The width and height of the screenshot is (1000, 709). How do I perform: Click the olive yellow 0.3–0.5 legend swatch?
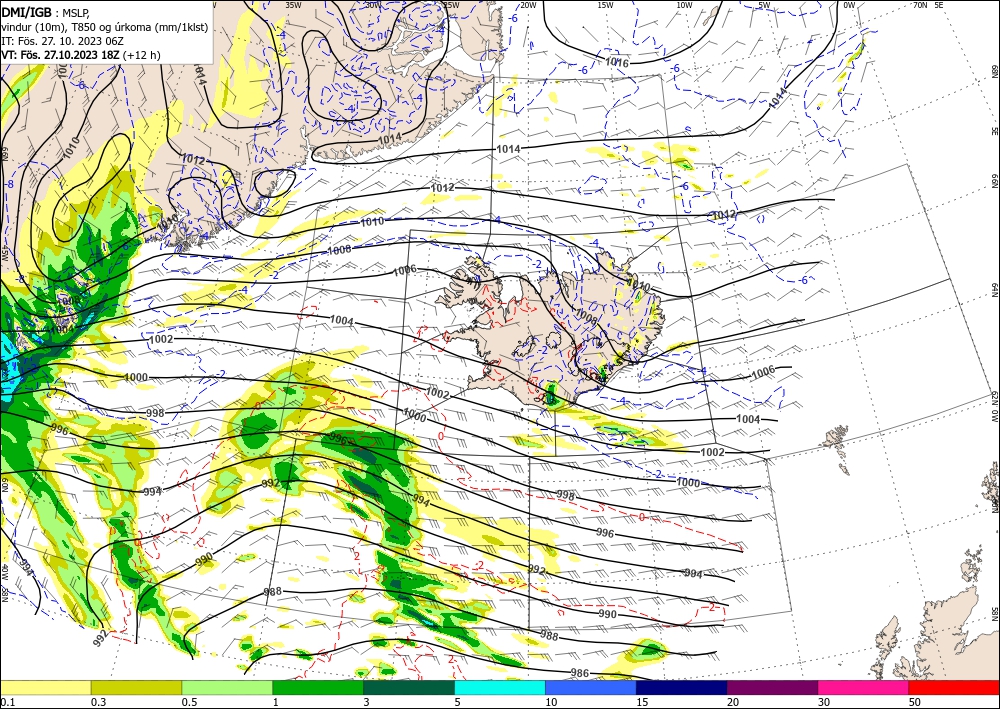pos(136,687)
